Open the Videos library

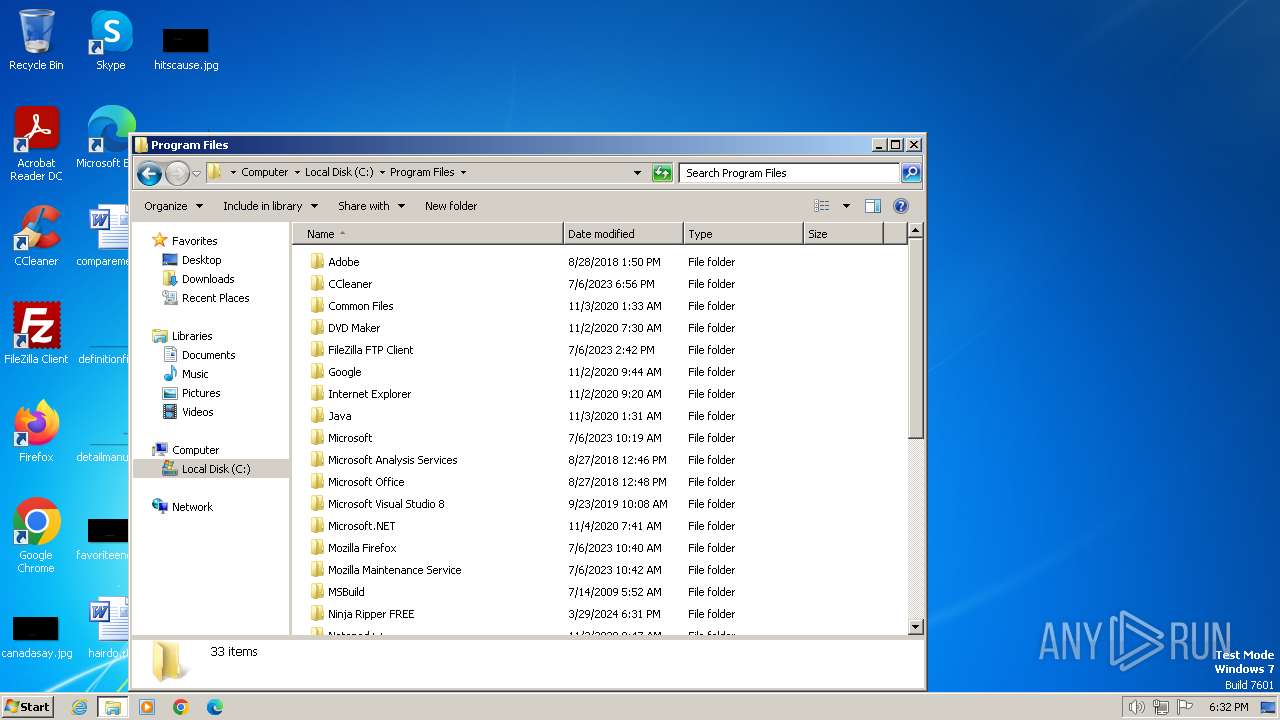(197, 412)
